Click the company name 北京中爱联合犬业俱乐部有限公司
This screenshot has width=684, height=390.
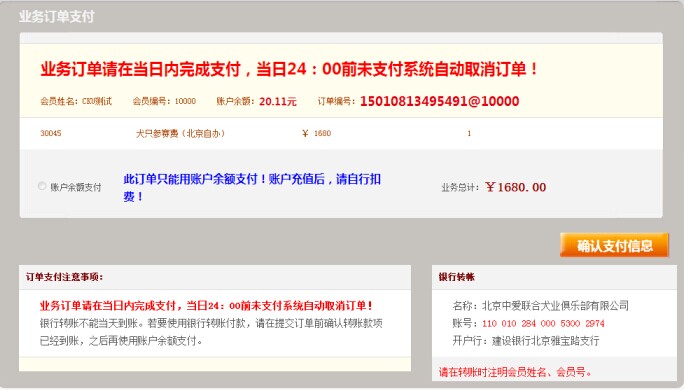click(555, 305)
